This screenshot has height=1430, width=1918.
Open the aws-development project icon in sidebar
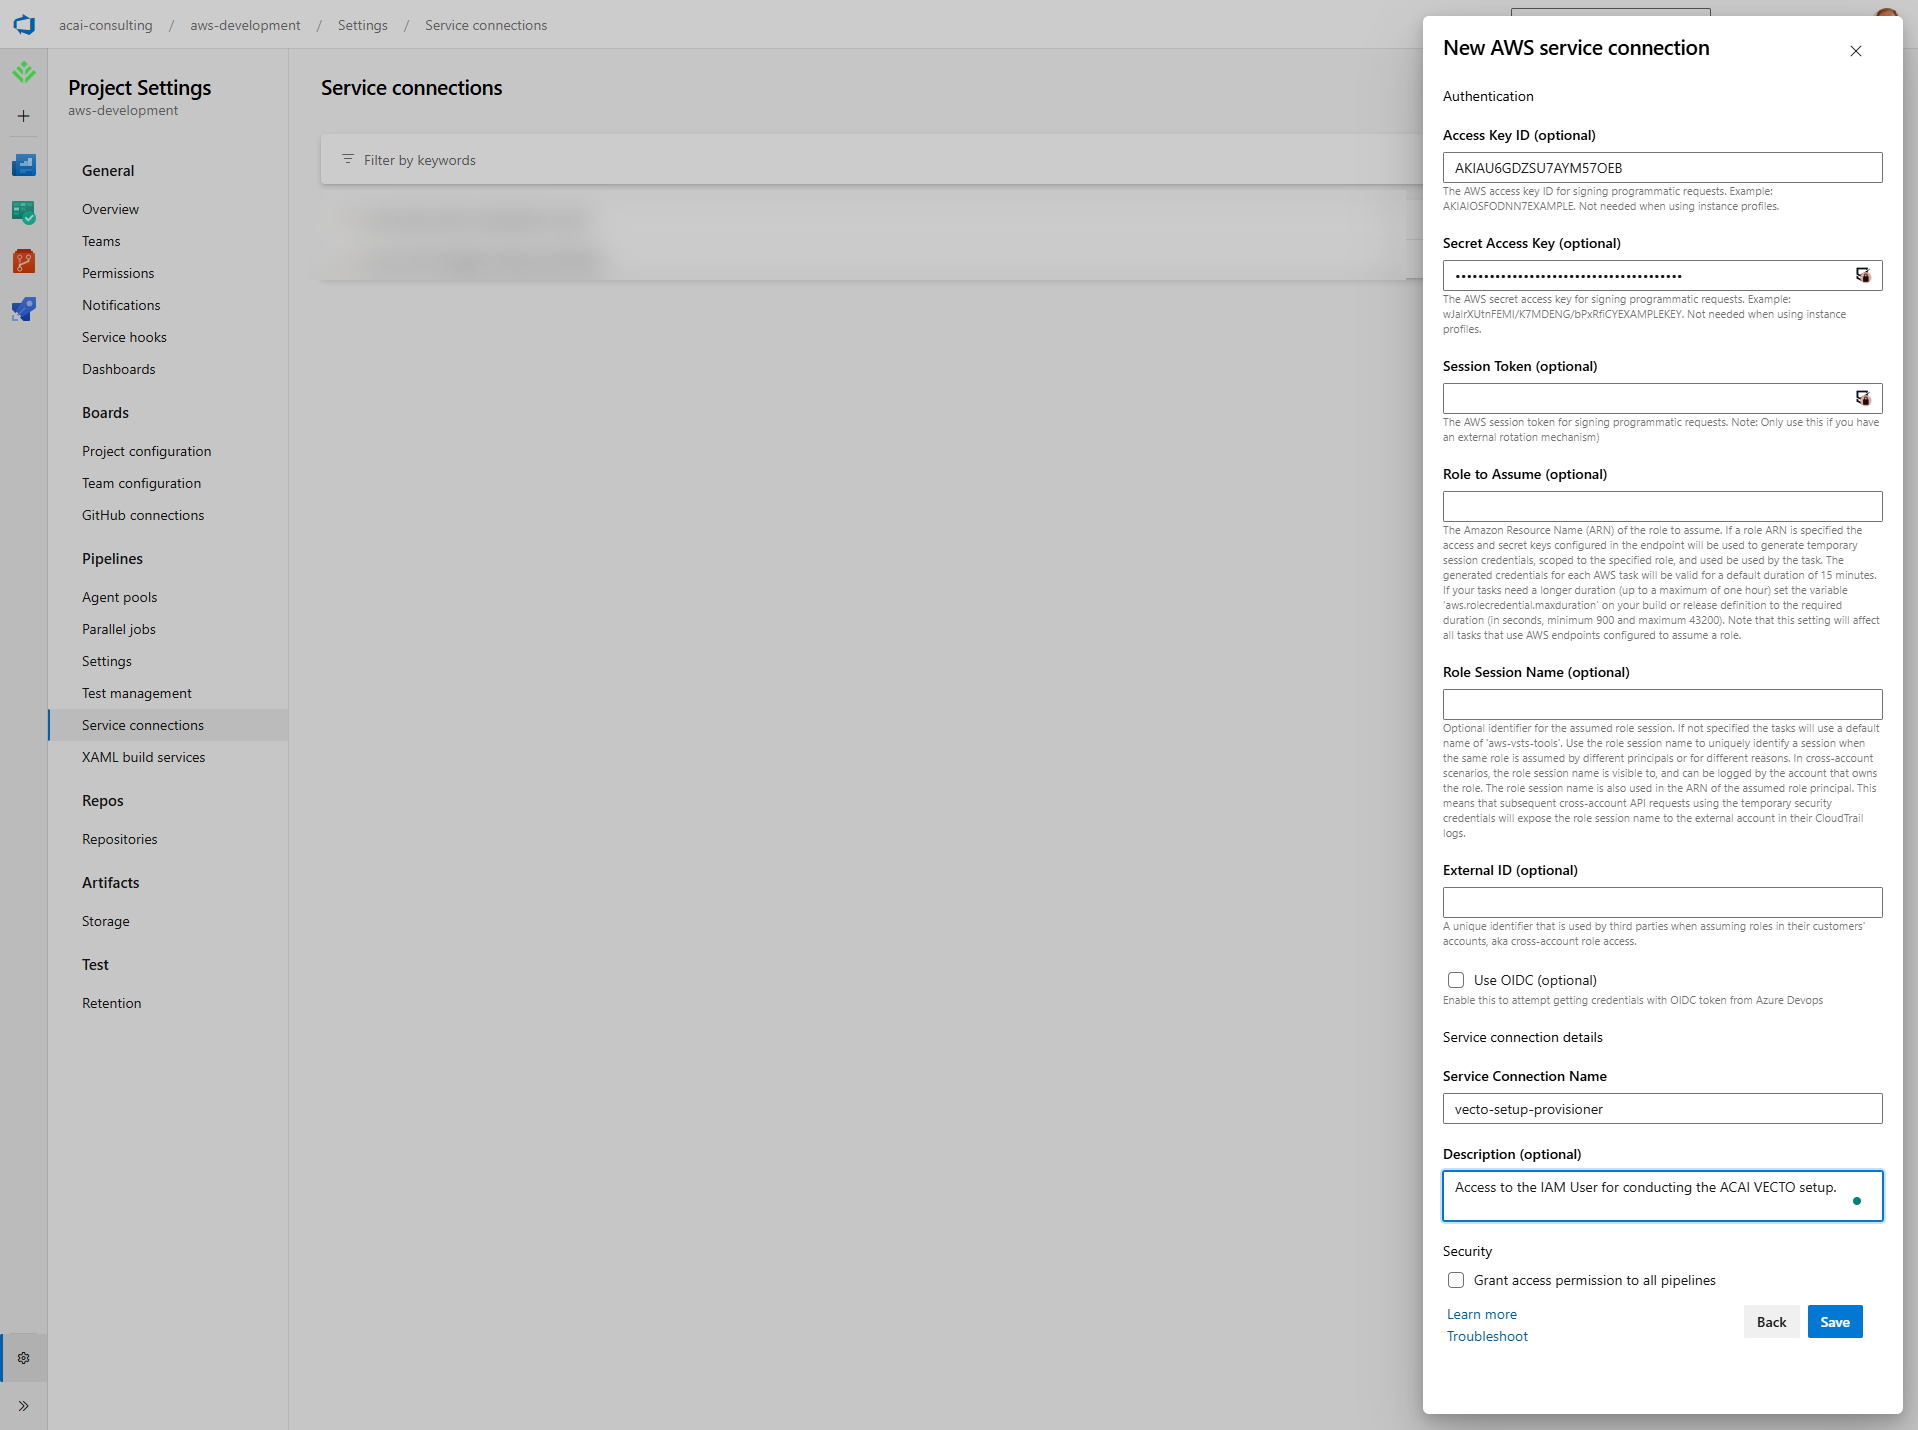pos(24,72)
